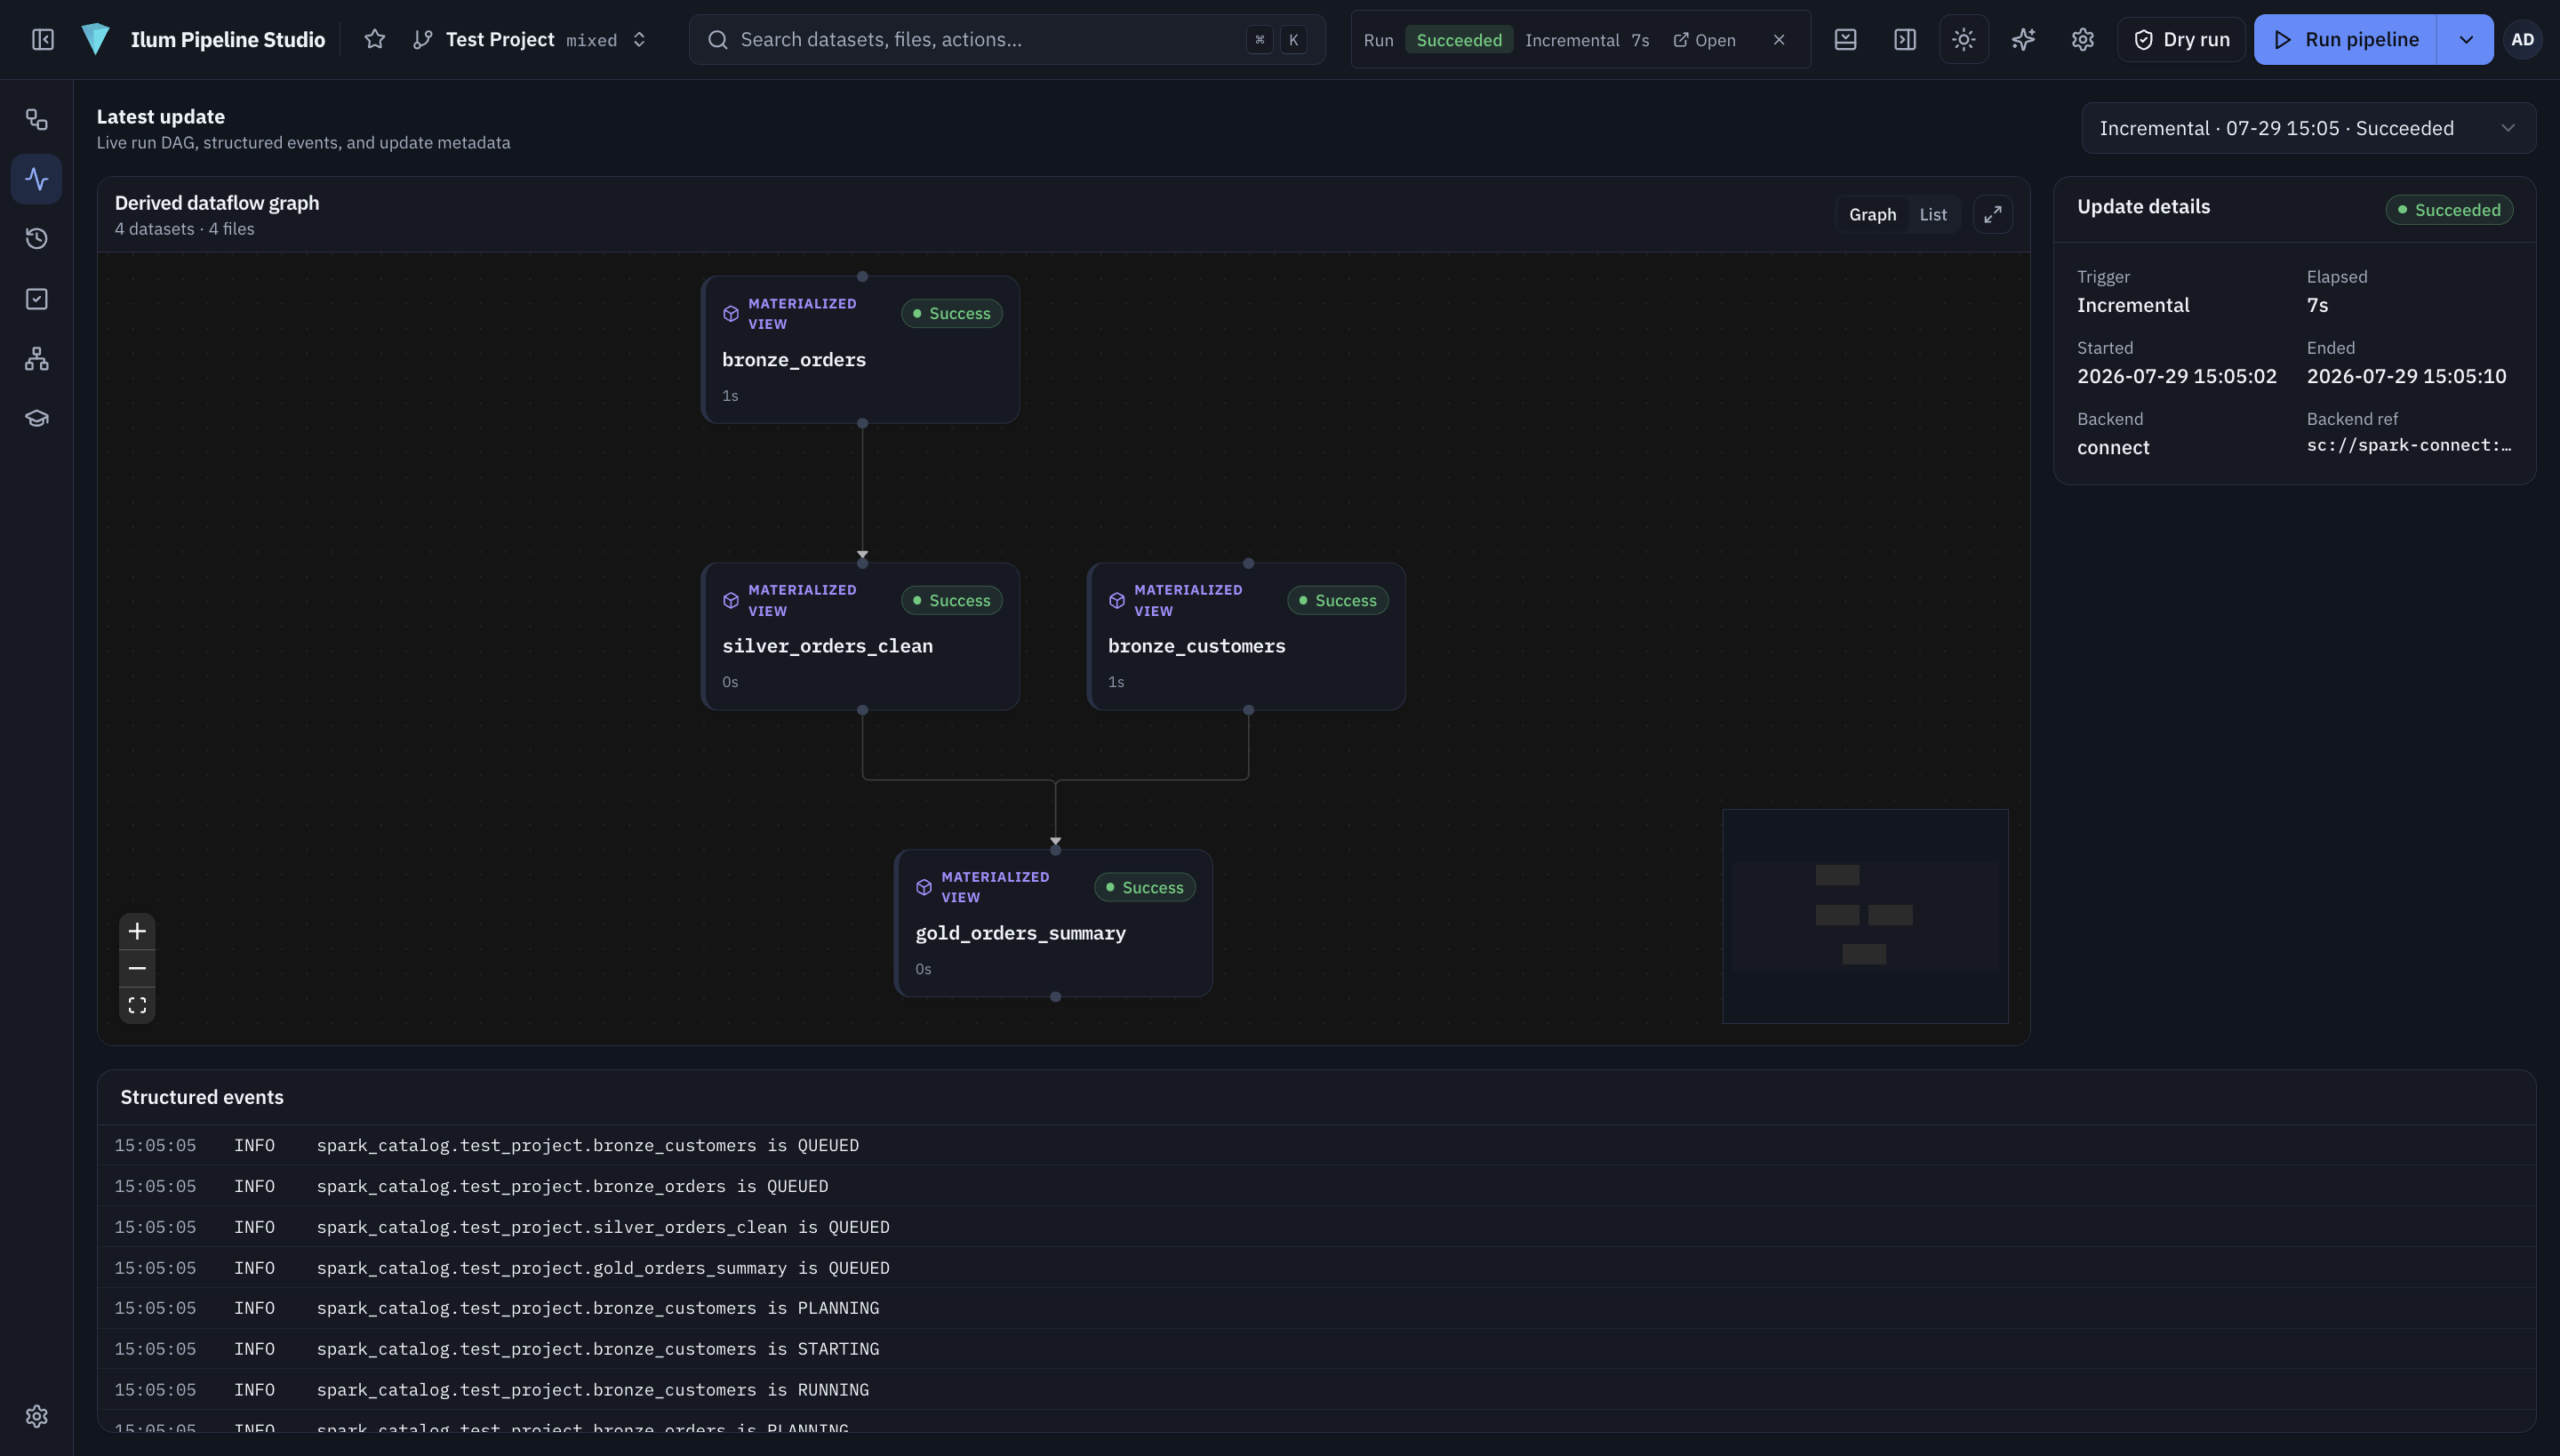Click materialized view cube icon on gold_orders_summary
The height and width of the screenshot is (1456, 2560).
[924, 887]
